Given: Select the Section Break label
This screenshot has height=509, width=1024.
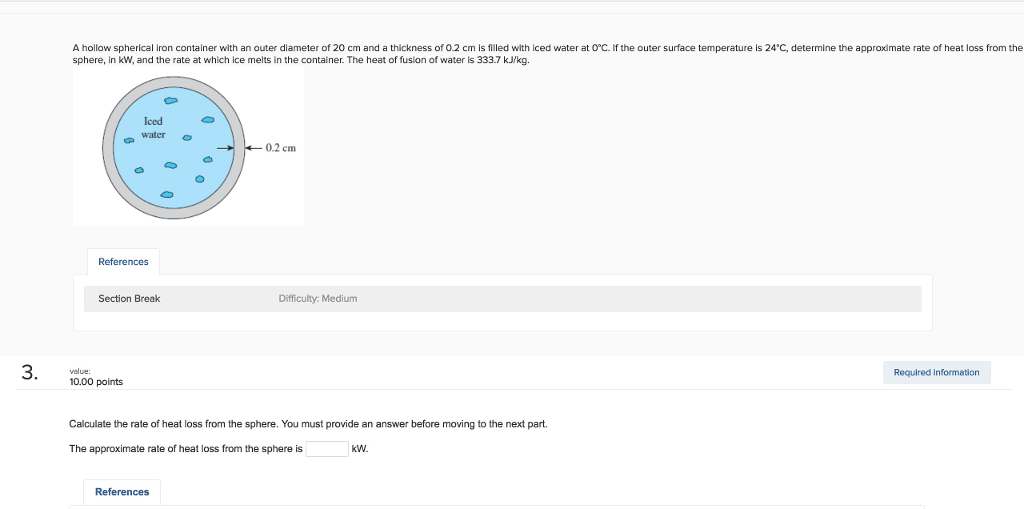Looking at the screenshot, I should click(129, 299).
